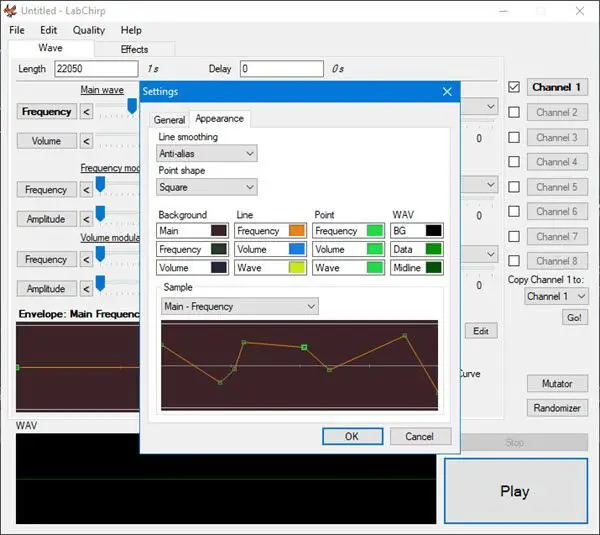Screen dimensions: 600x535
Task: Click the LabChirp app icon in title bar
Action: pyautogui.click(x=10, y=10)
